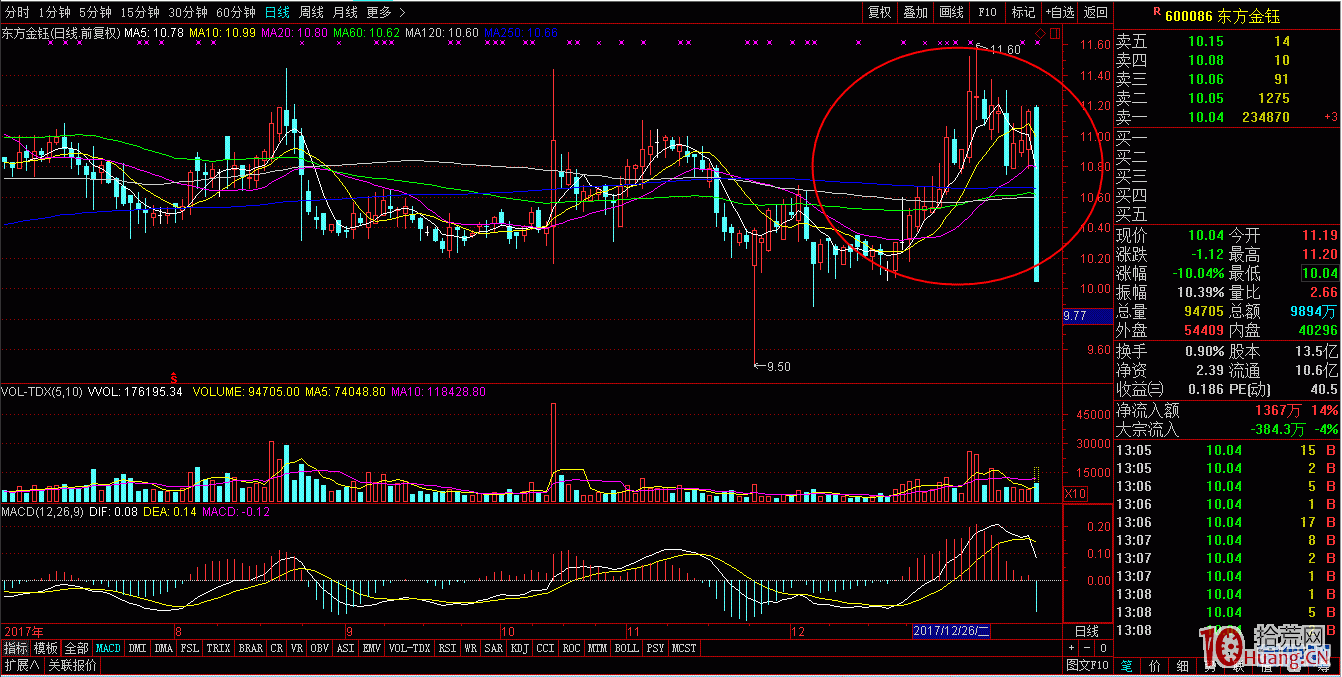Screen dimensions: 1342x677
Task: Open the 图文F10 info panel
Action: coord(1087,665)
